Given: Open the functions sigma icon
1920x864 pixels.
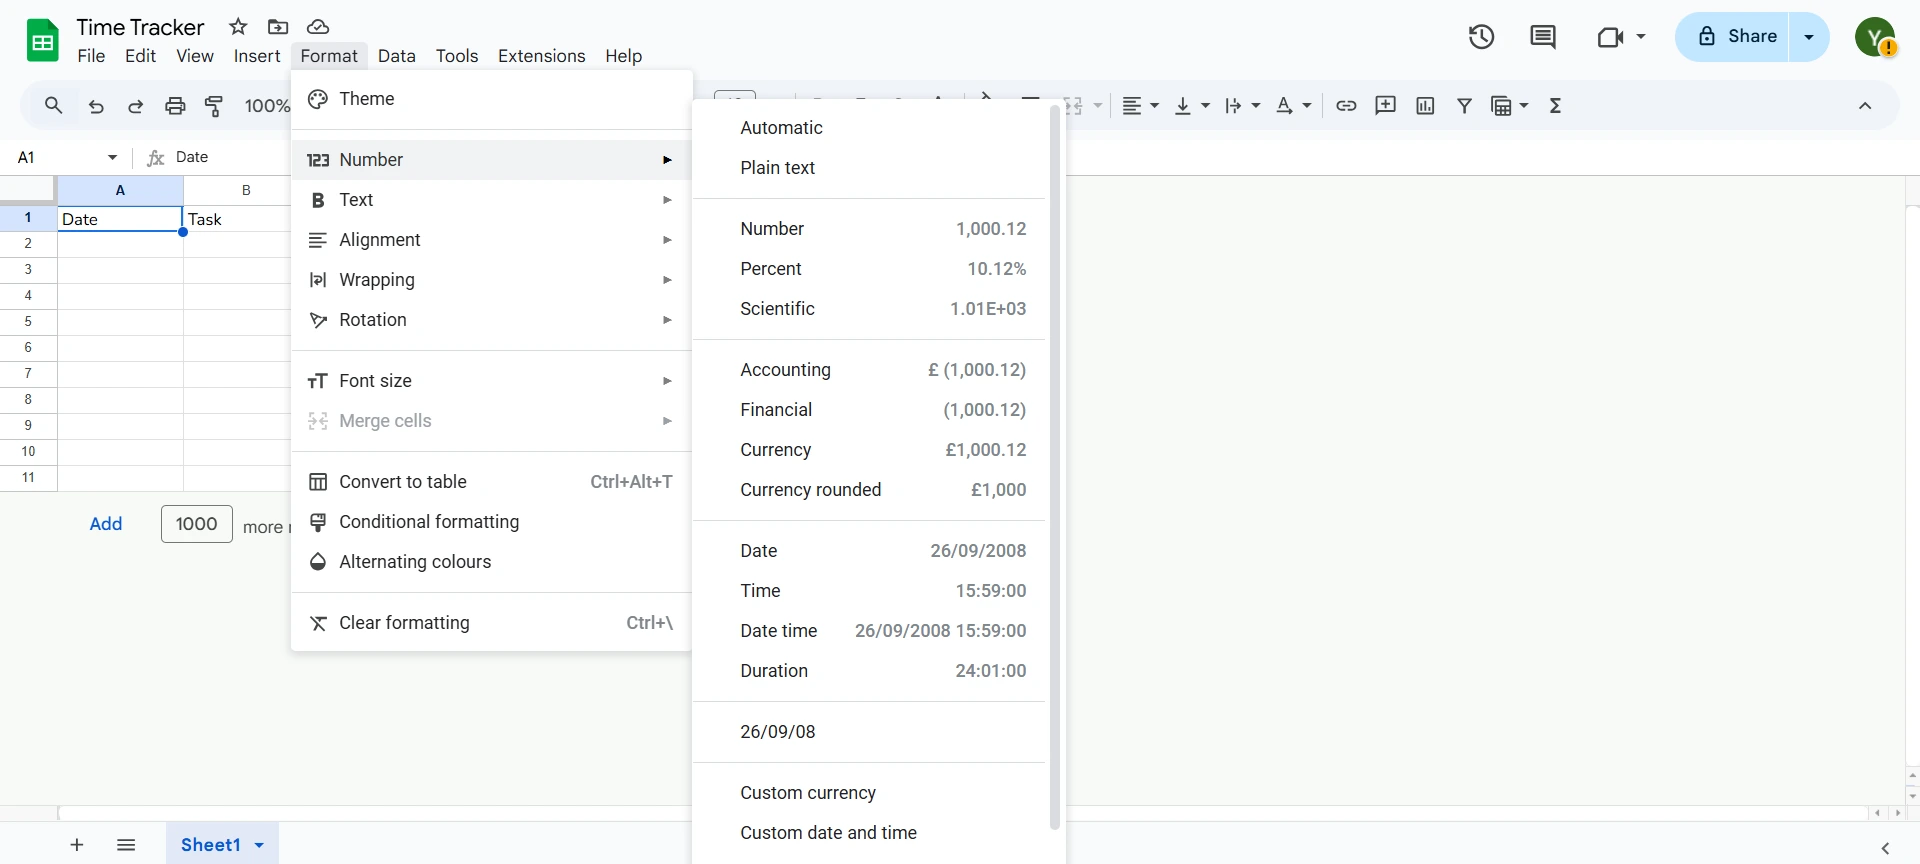Looking at the screenshot, I should [1555, 105].
